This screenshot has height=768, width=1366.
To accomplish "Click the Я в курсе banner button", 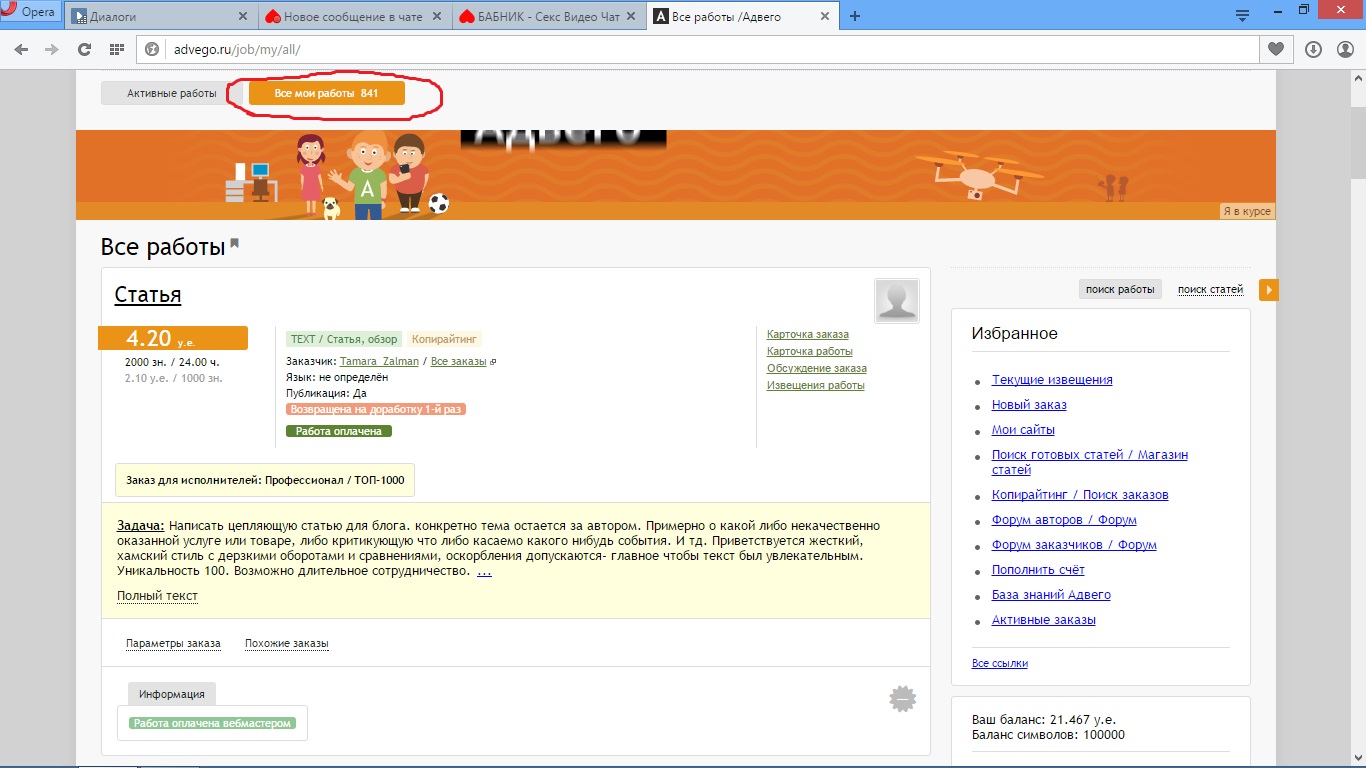I will pyautogui.click(x=1247, y=211).
